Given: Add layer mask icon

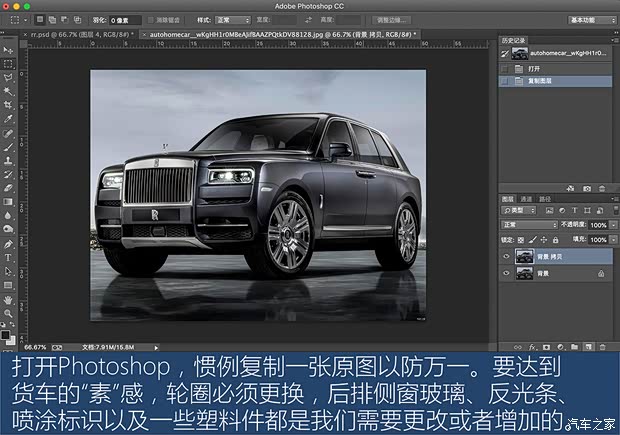Looking at the screenshot, I should [x=546, y=347].
